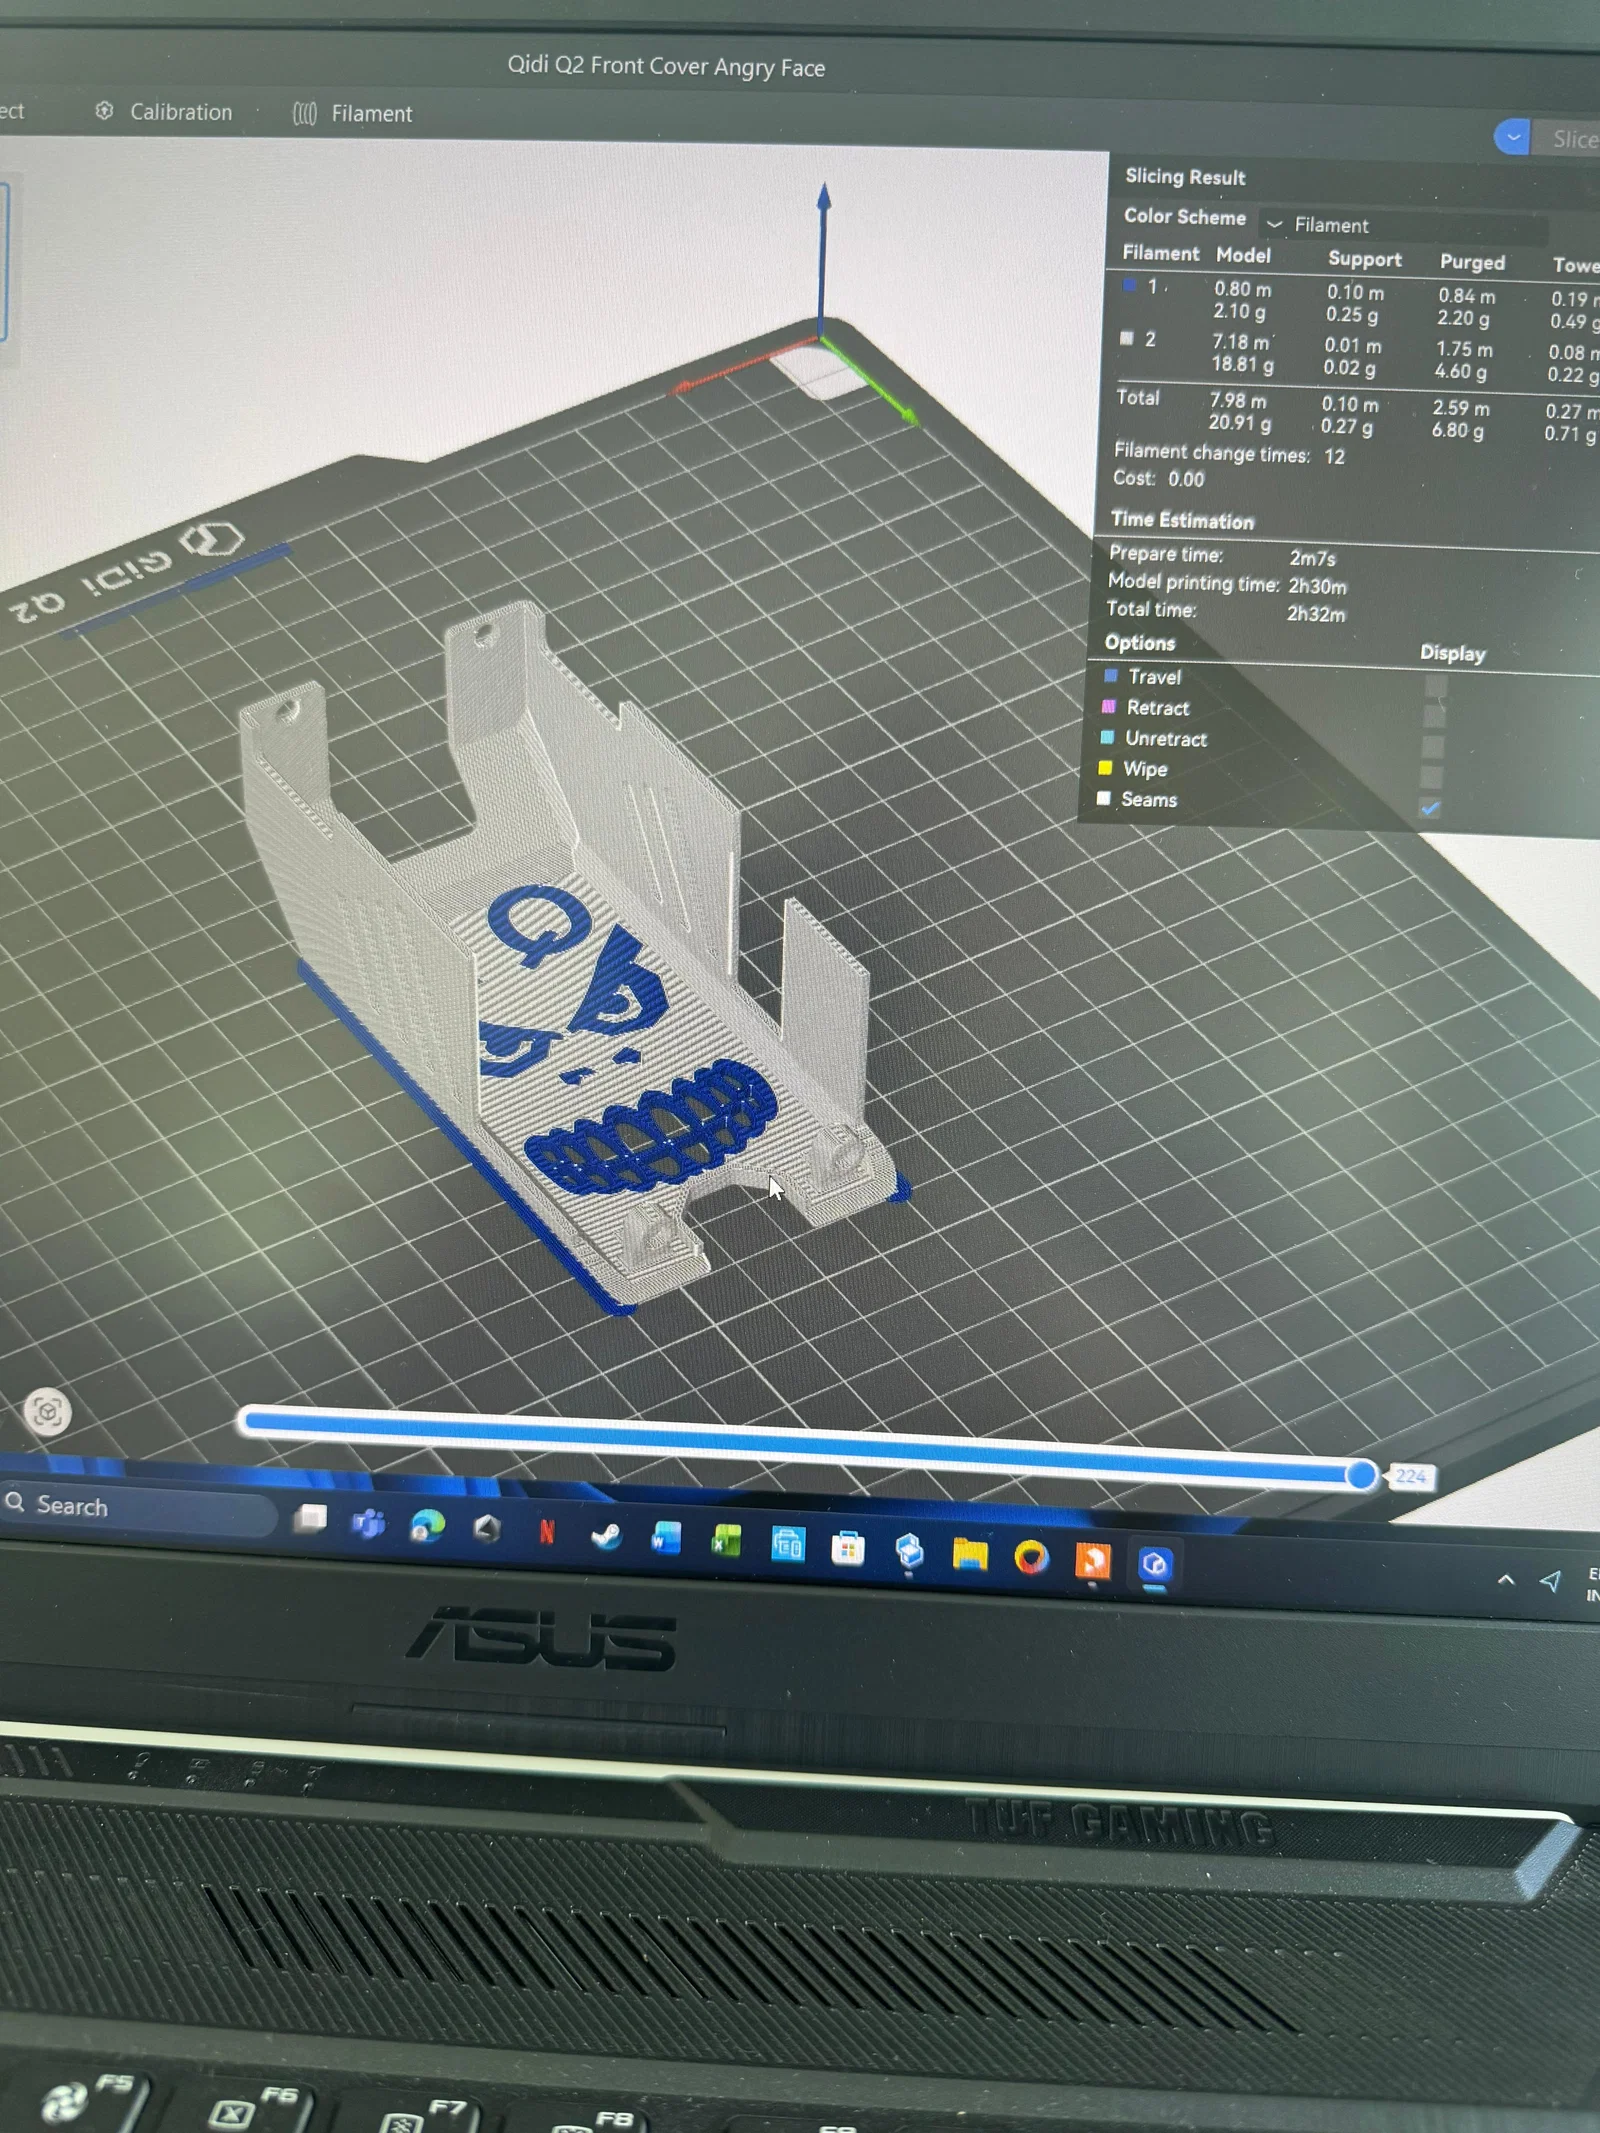Screen dimensions: 1600x2133
Task: Click the gray swatch of filament 2
Action: (x=1127, y=338)
